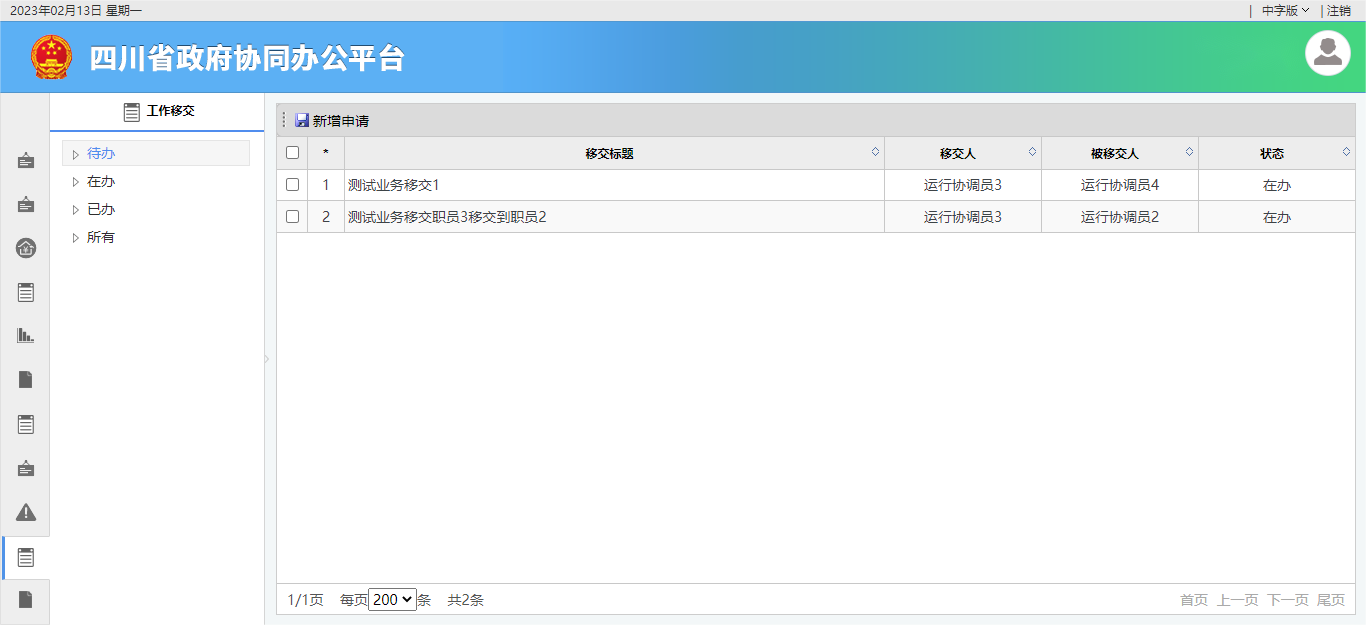Click the warning triangle sidebar icon

tap(26, 512)
